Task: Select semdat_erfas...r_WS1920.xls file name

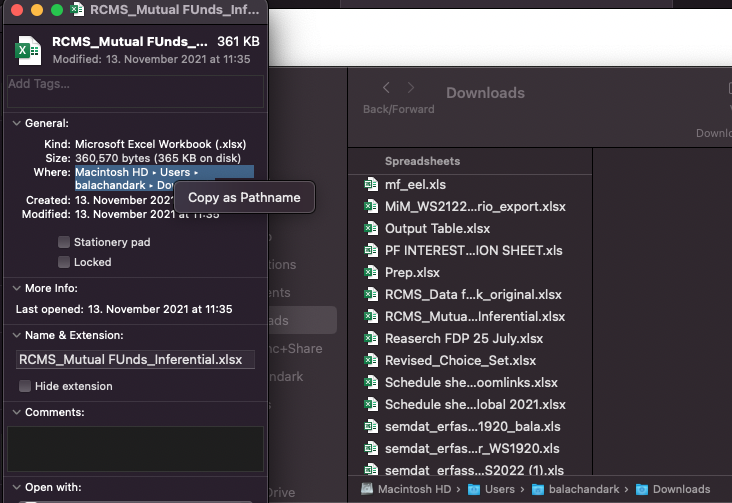Action: click(472, 448)
